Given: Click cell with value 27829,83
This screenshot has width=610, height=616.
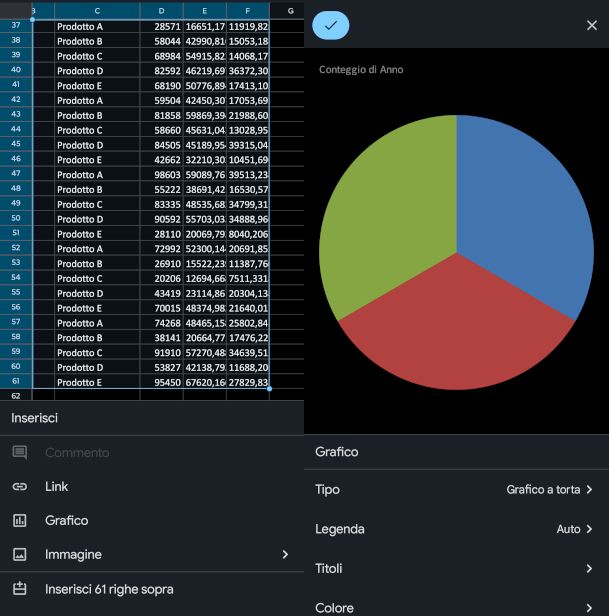Looking at the screenshot, I should pyautogui.click(x=248, y=382).
